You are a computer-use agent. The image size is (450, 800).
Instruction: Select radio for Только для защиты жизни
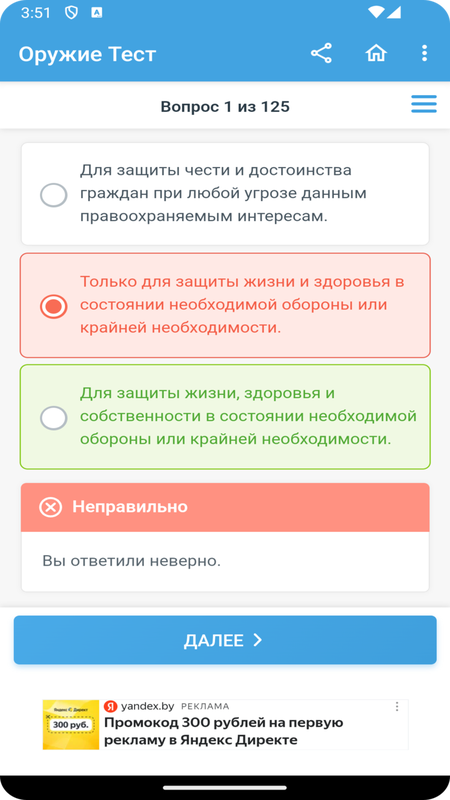tap(54, 306)
